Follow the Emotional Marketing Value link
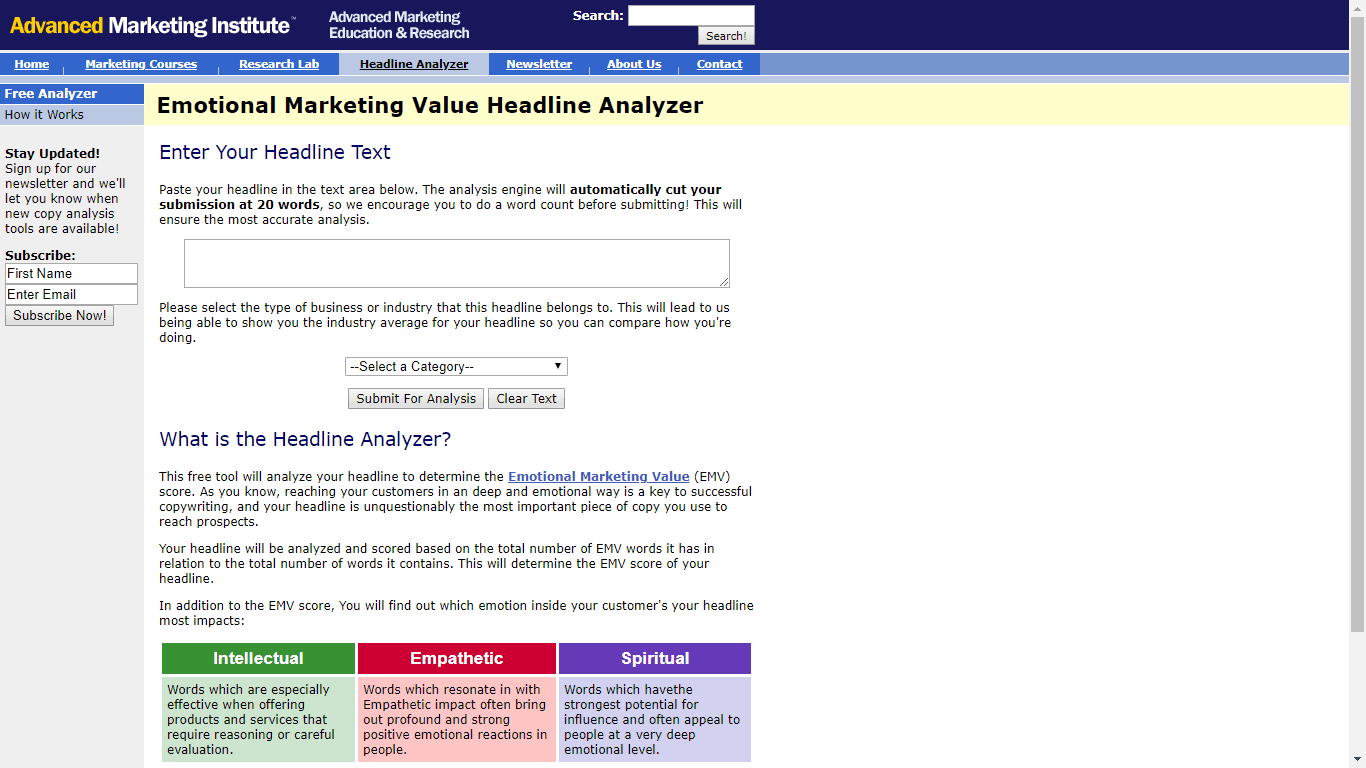The height and width of the screenshot is (768, 1366). click(x=598, y=477)
